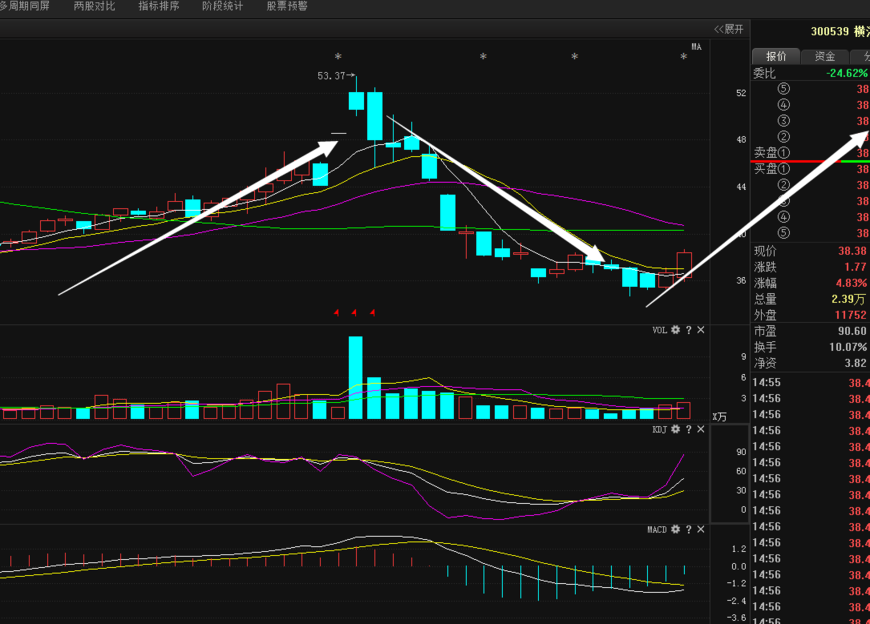The image size is (870, 624).
Task: Click the tallest cyan volume bar
Action: coord(356,377)
